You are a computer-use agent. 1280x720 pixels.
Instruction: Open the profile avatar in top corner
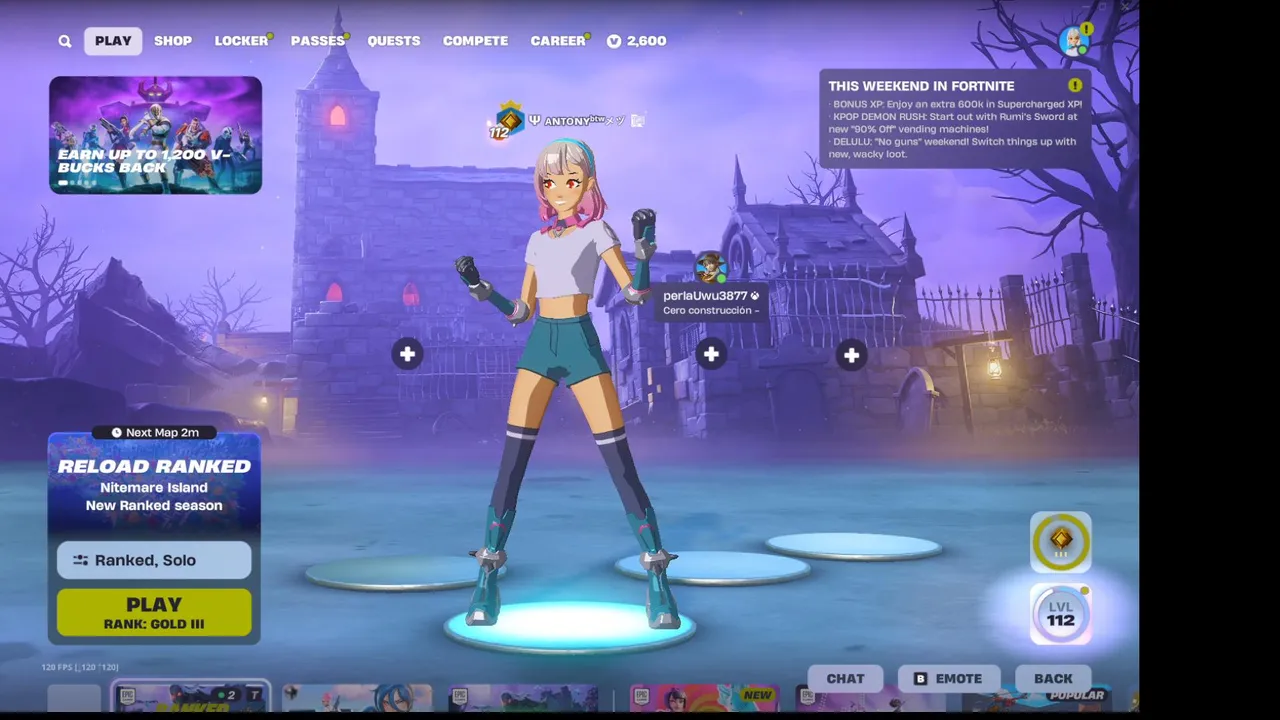click(1073, 40)
